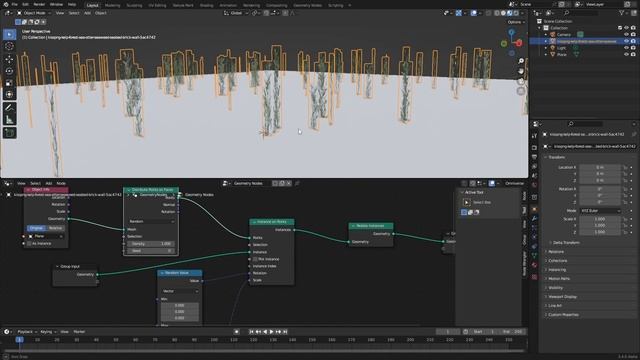640x360 pixels.
Task: Open the Global transform orientation dropdown
Action: (236, 13)
